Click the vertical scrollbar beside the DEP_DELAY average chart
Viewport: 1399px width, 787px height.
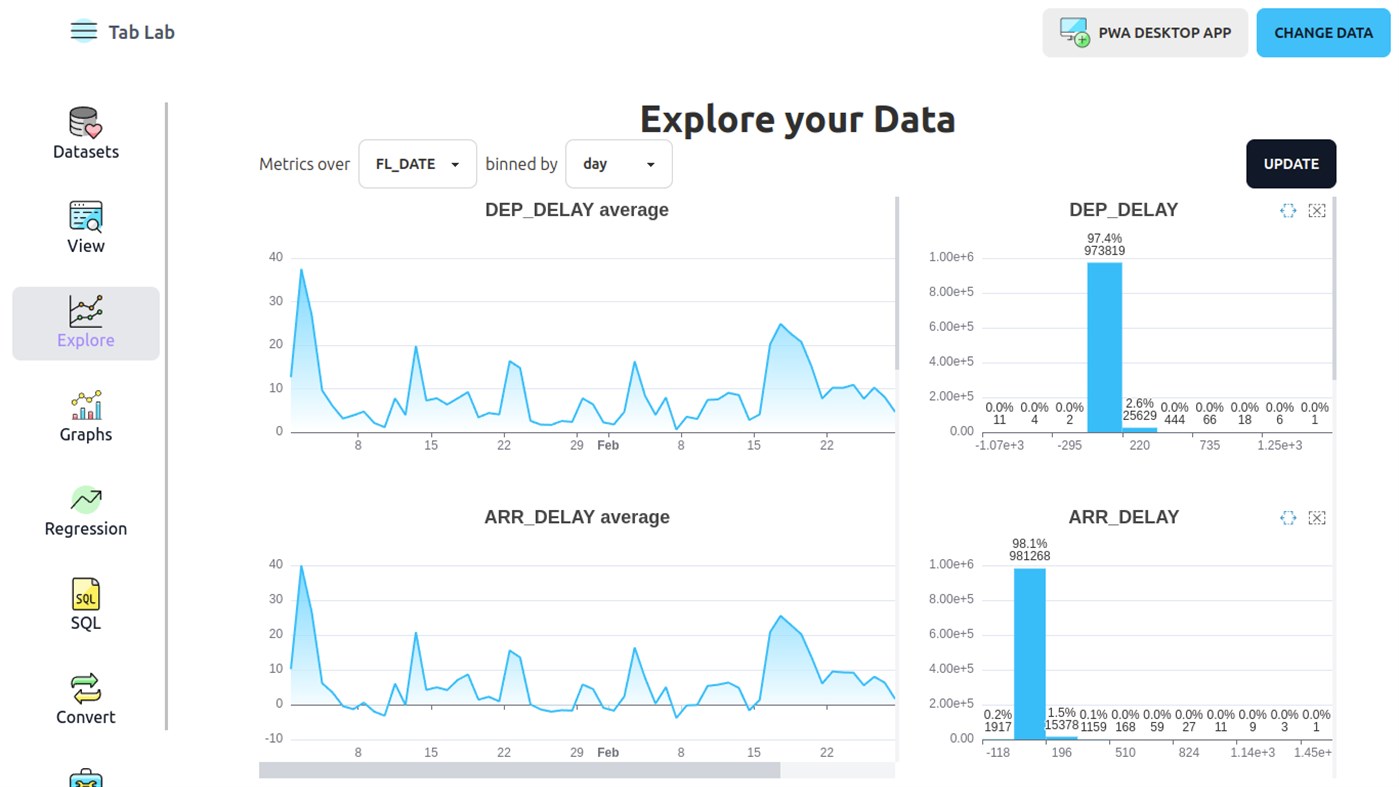pos(897,284)
